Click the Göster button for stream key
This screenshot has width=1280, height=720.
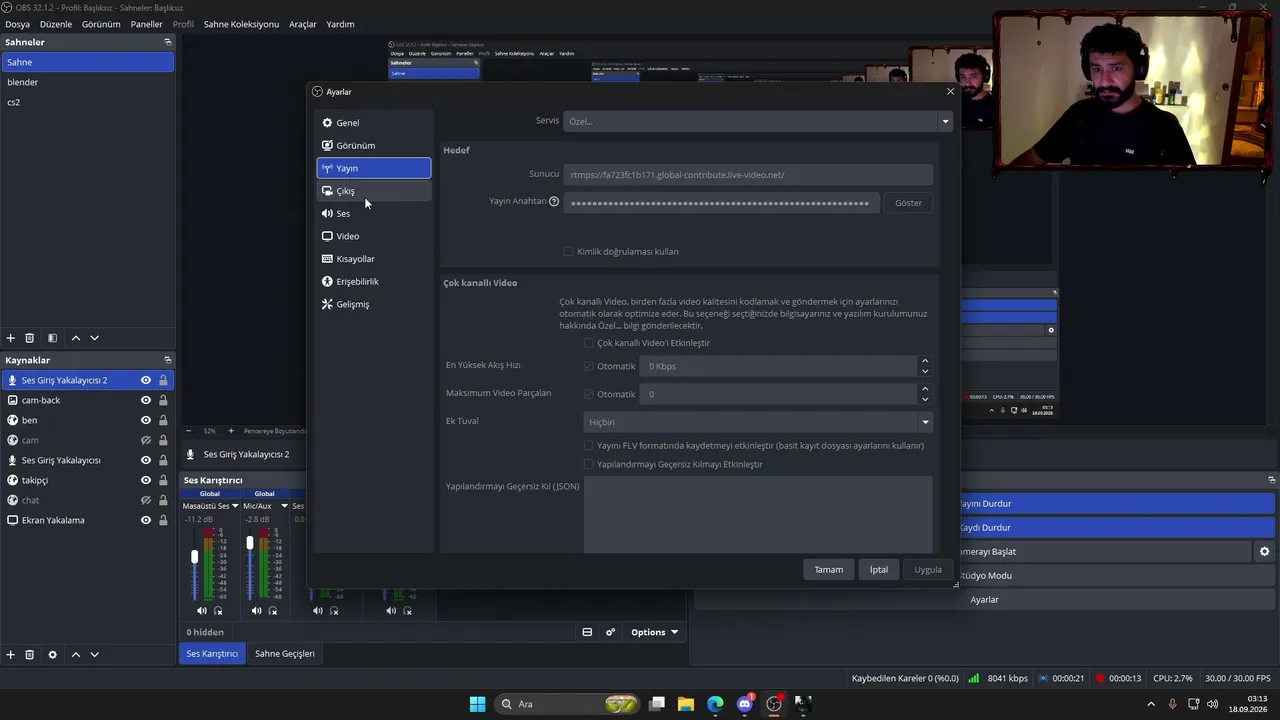pos(908,203)
